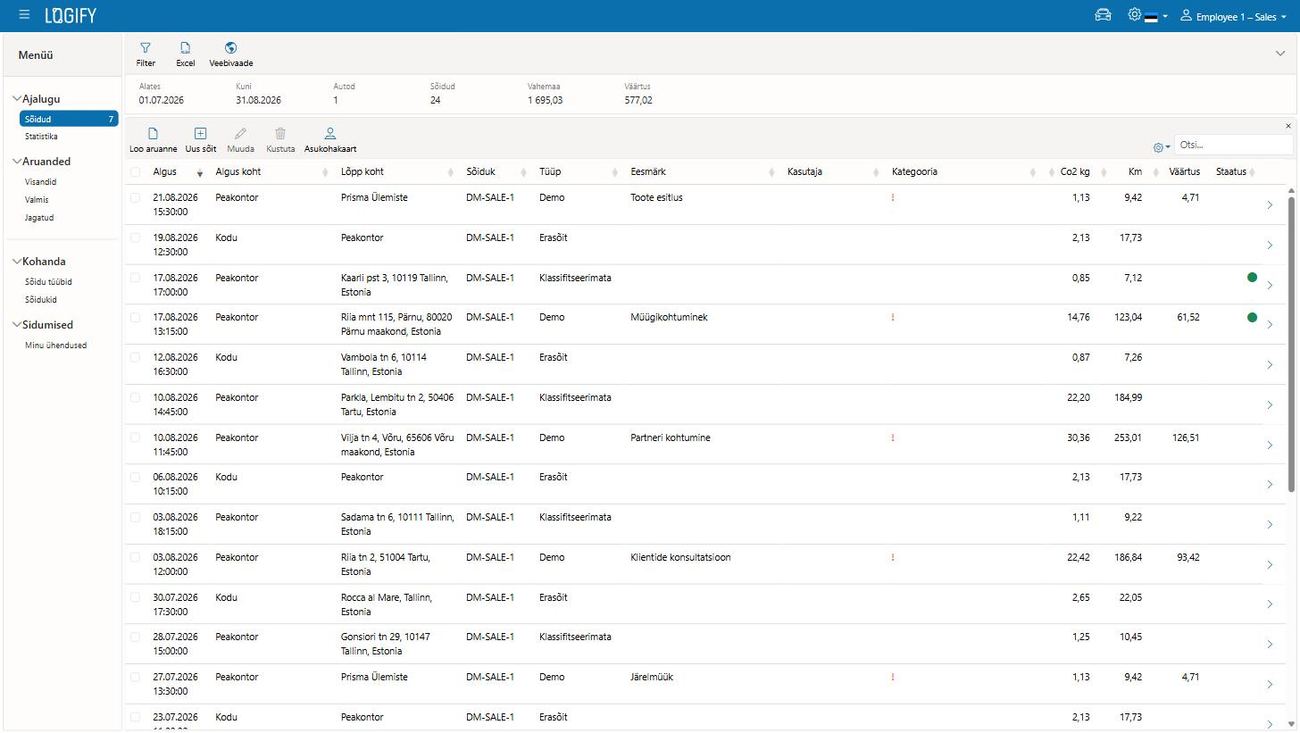Click the red category warning in Klientide konsultatsioon row

[x=892, y=558]
